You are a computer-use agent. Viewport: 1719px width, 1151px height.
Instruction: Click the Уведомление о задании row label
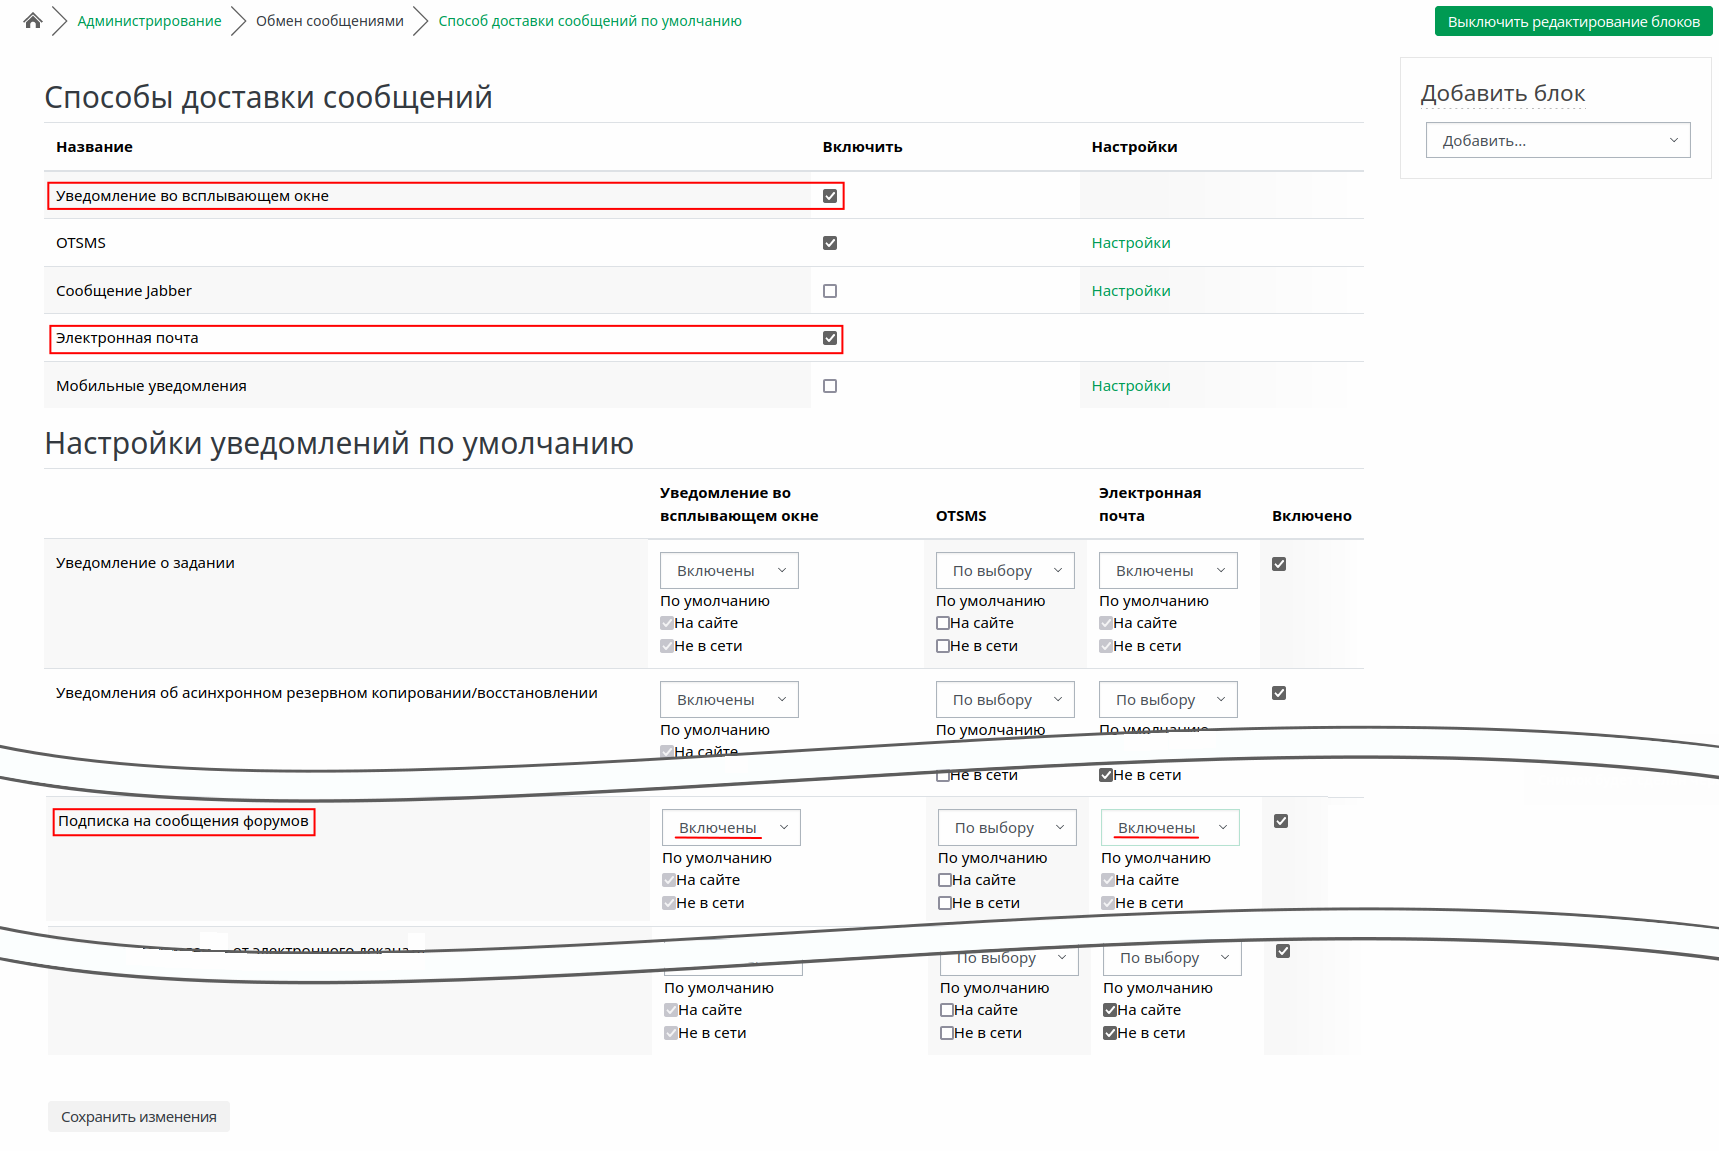[145, 563]
